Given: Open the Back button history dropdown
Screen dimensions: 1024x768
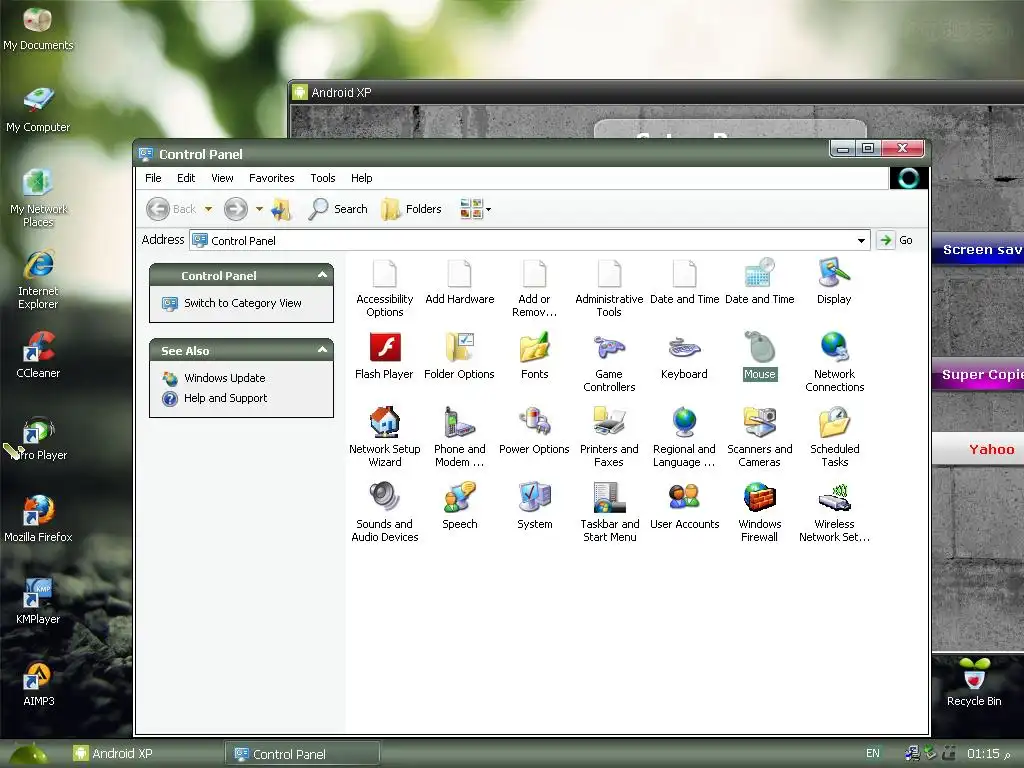Looking at the screenshot, I should click(x=208, y=209).
